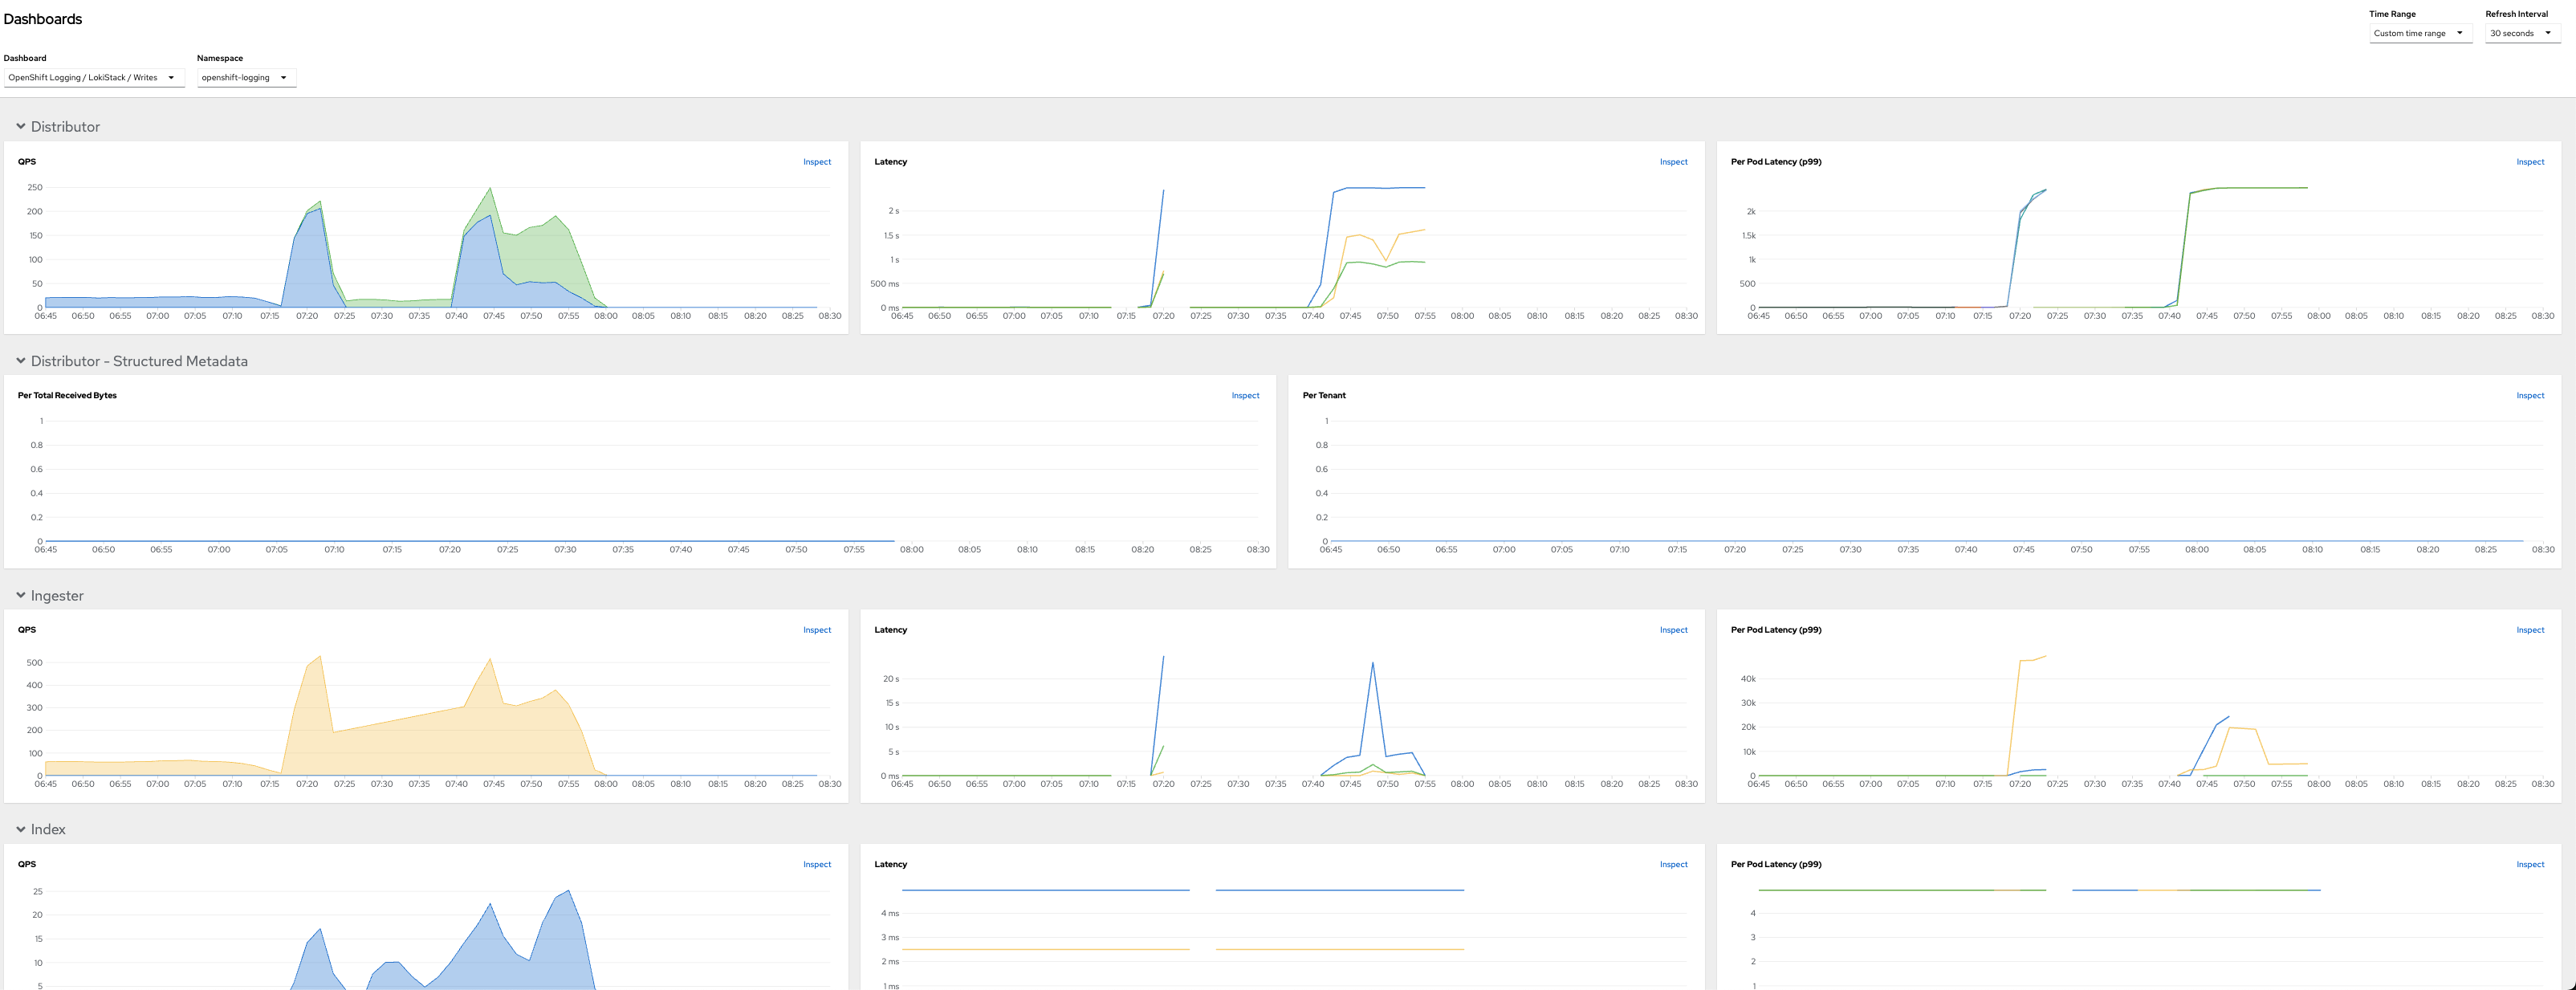Collapse the Ingester section chevron
Viewport: 2576px width, 990px height.
pyautogui.click(x=20, y=596)
